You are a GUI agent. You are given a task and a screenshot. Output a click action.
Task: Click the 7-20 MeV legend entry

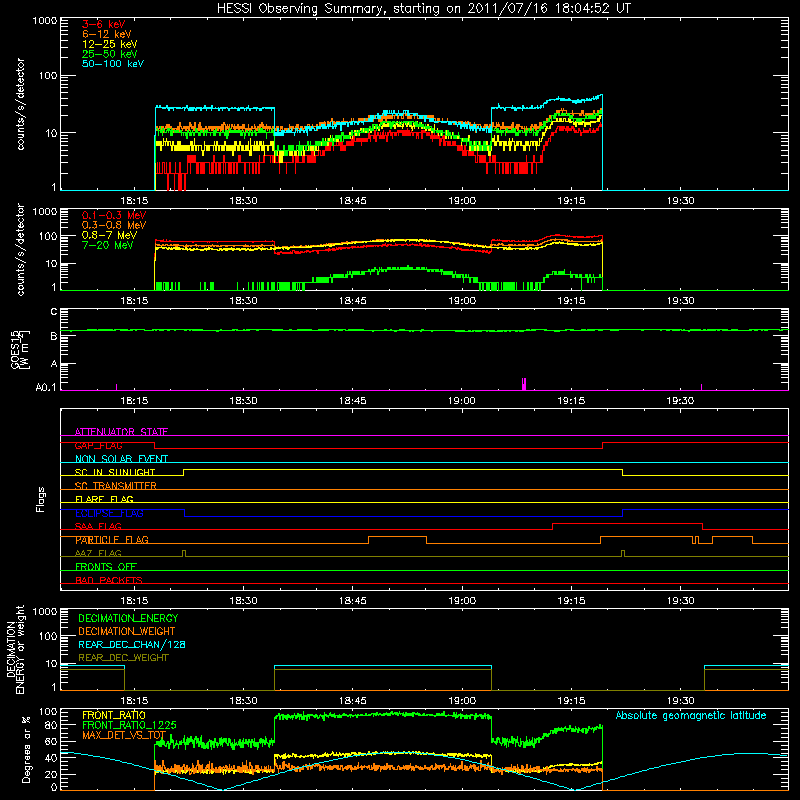pyautogui.click(x=108, y=245)
